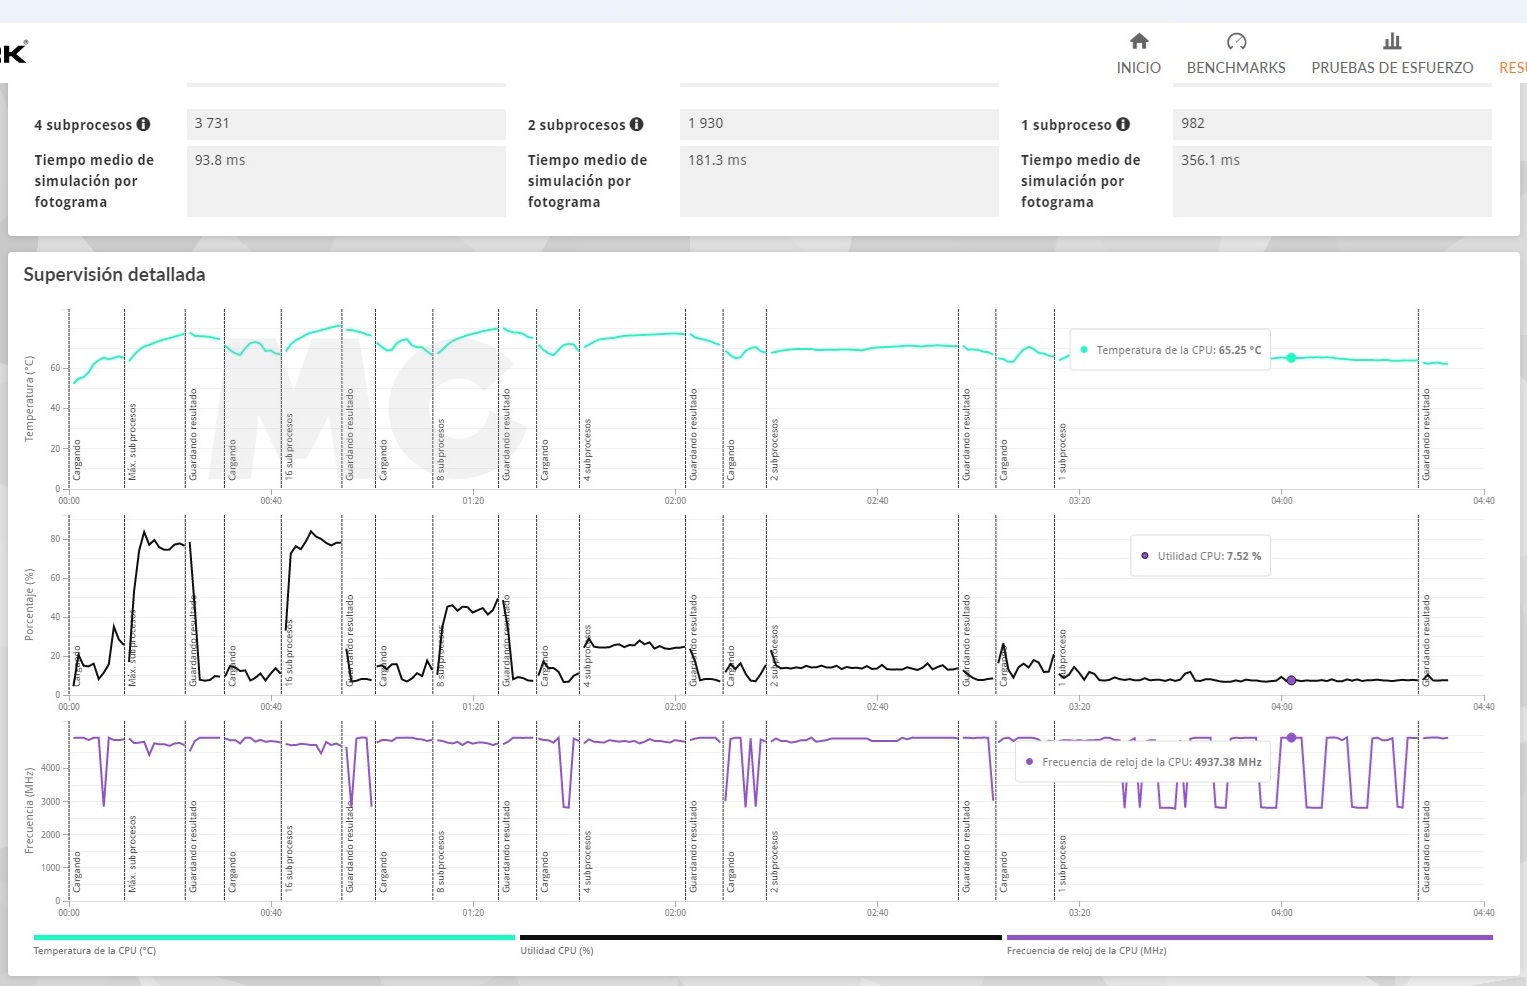Open the partially visible RESU tab

[x=1512, y=67]
